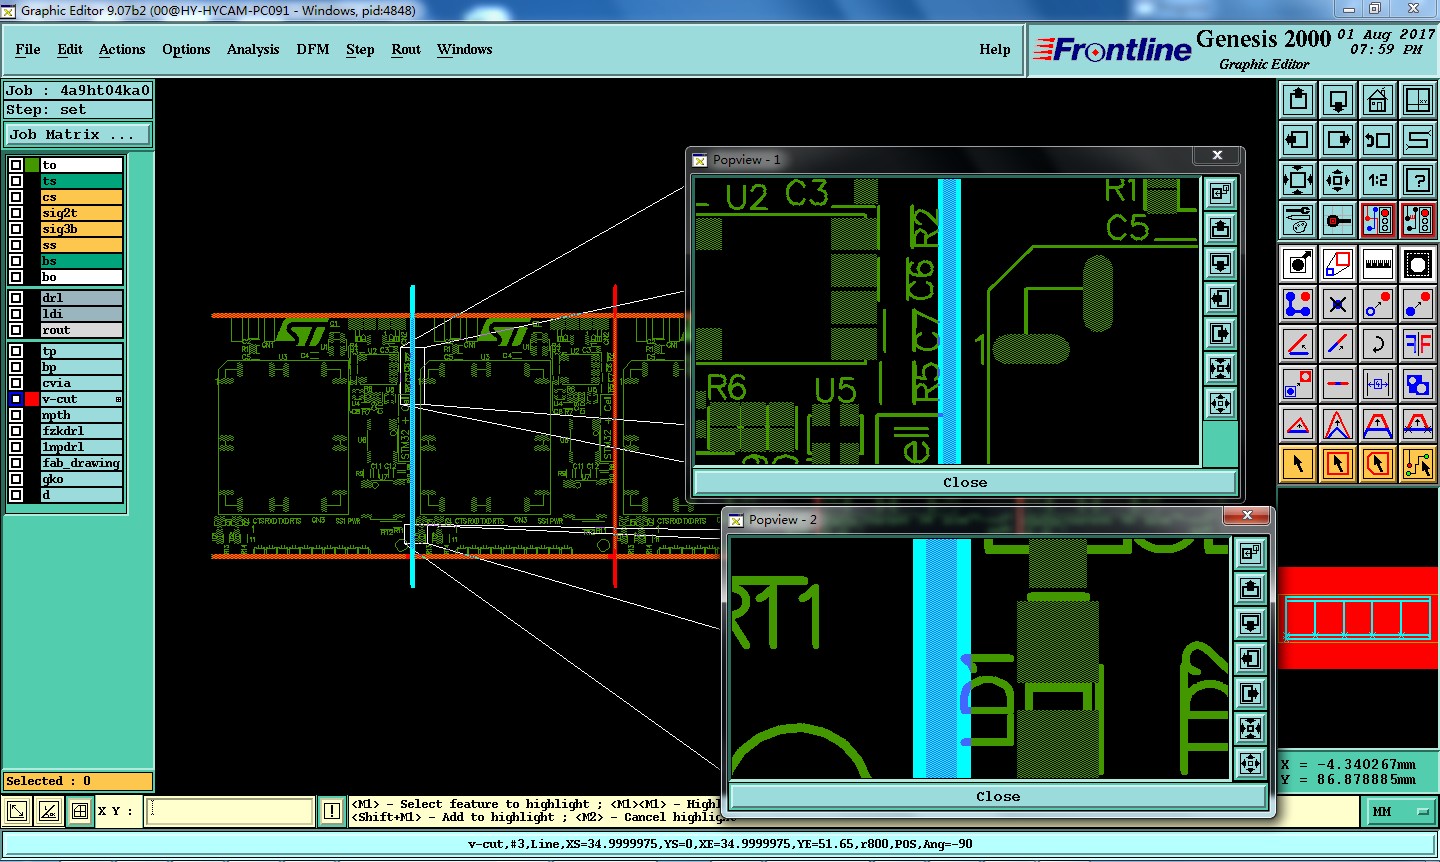Select the ruler measure tool
The image size is (1440, 862).
point(1378,264)
